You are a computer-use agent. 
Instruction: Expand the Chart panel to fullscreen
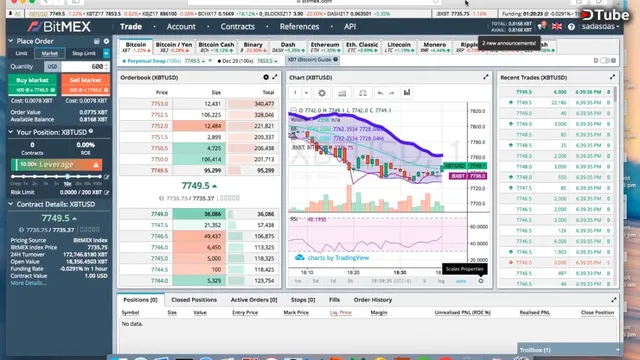tap(486, 77)
